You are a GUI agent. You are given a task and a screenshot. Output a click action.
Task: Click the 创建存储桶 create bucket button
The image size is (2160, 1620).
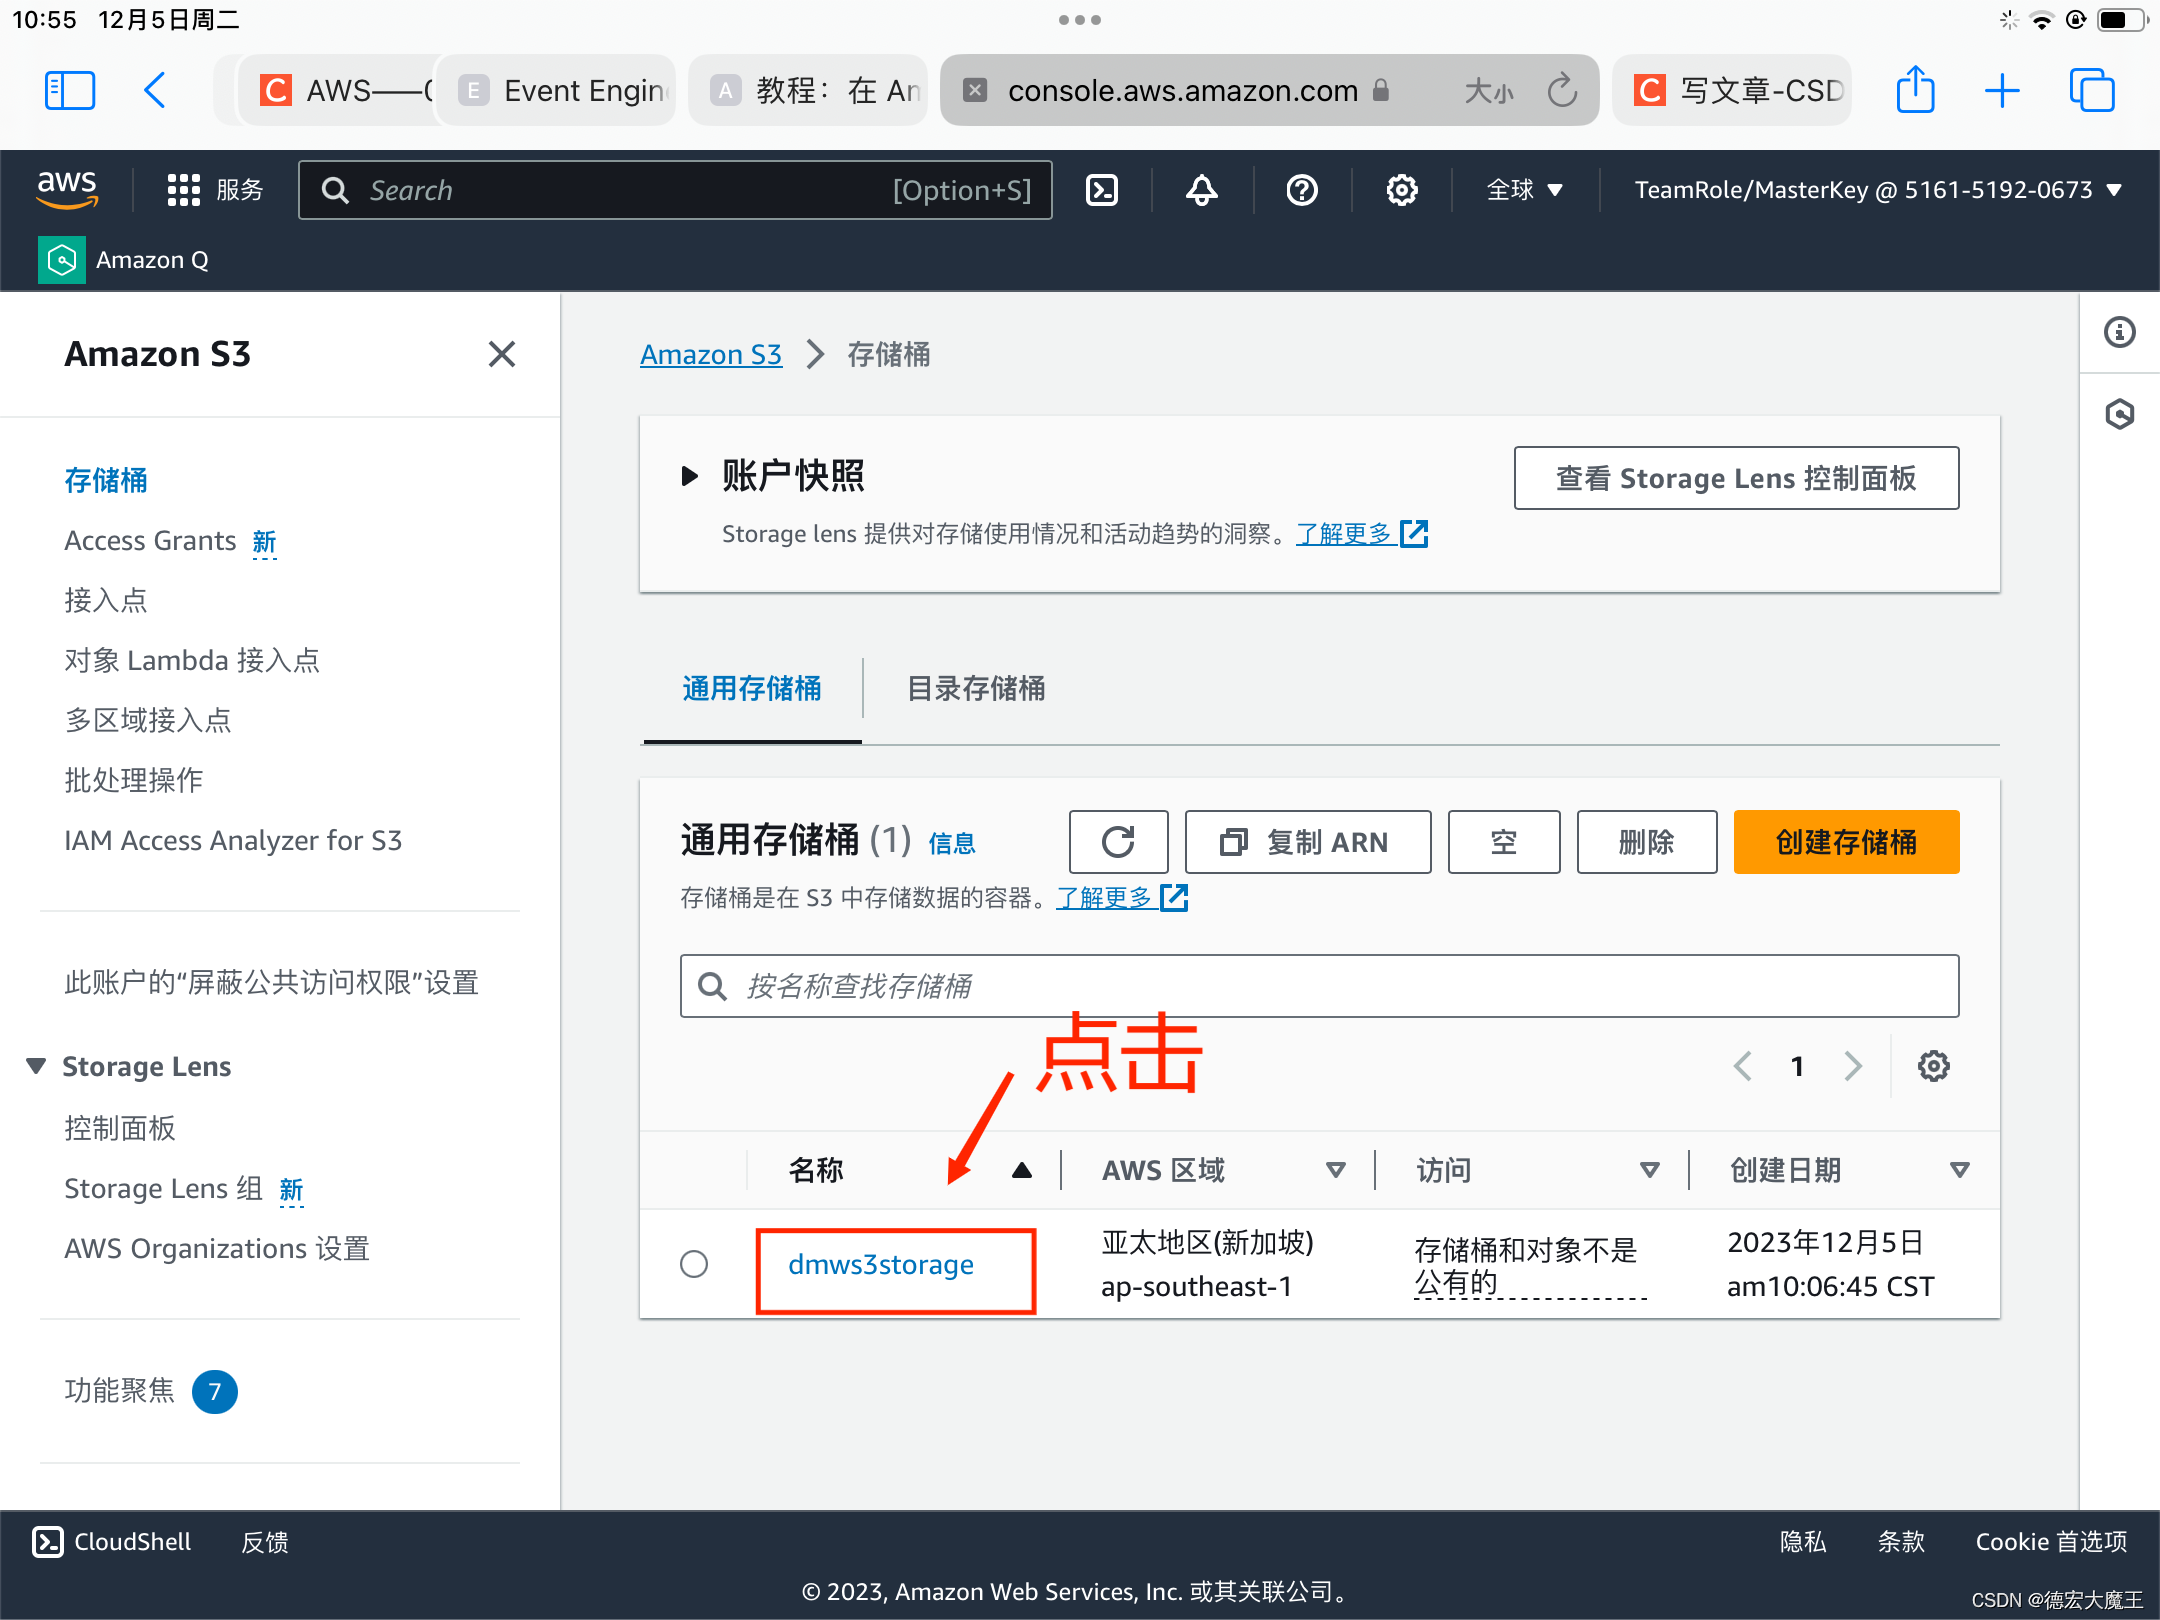click(1846, 842)
